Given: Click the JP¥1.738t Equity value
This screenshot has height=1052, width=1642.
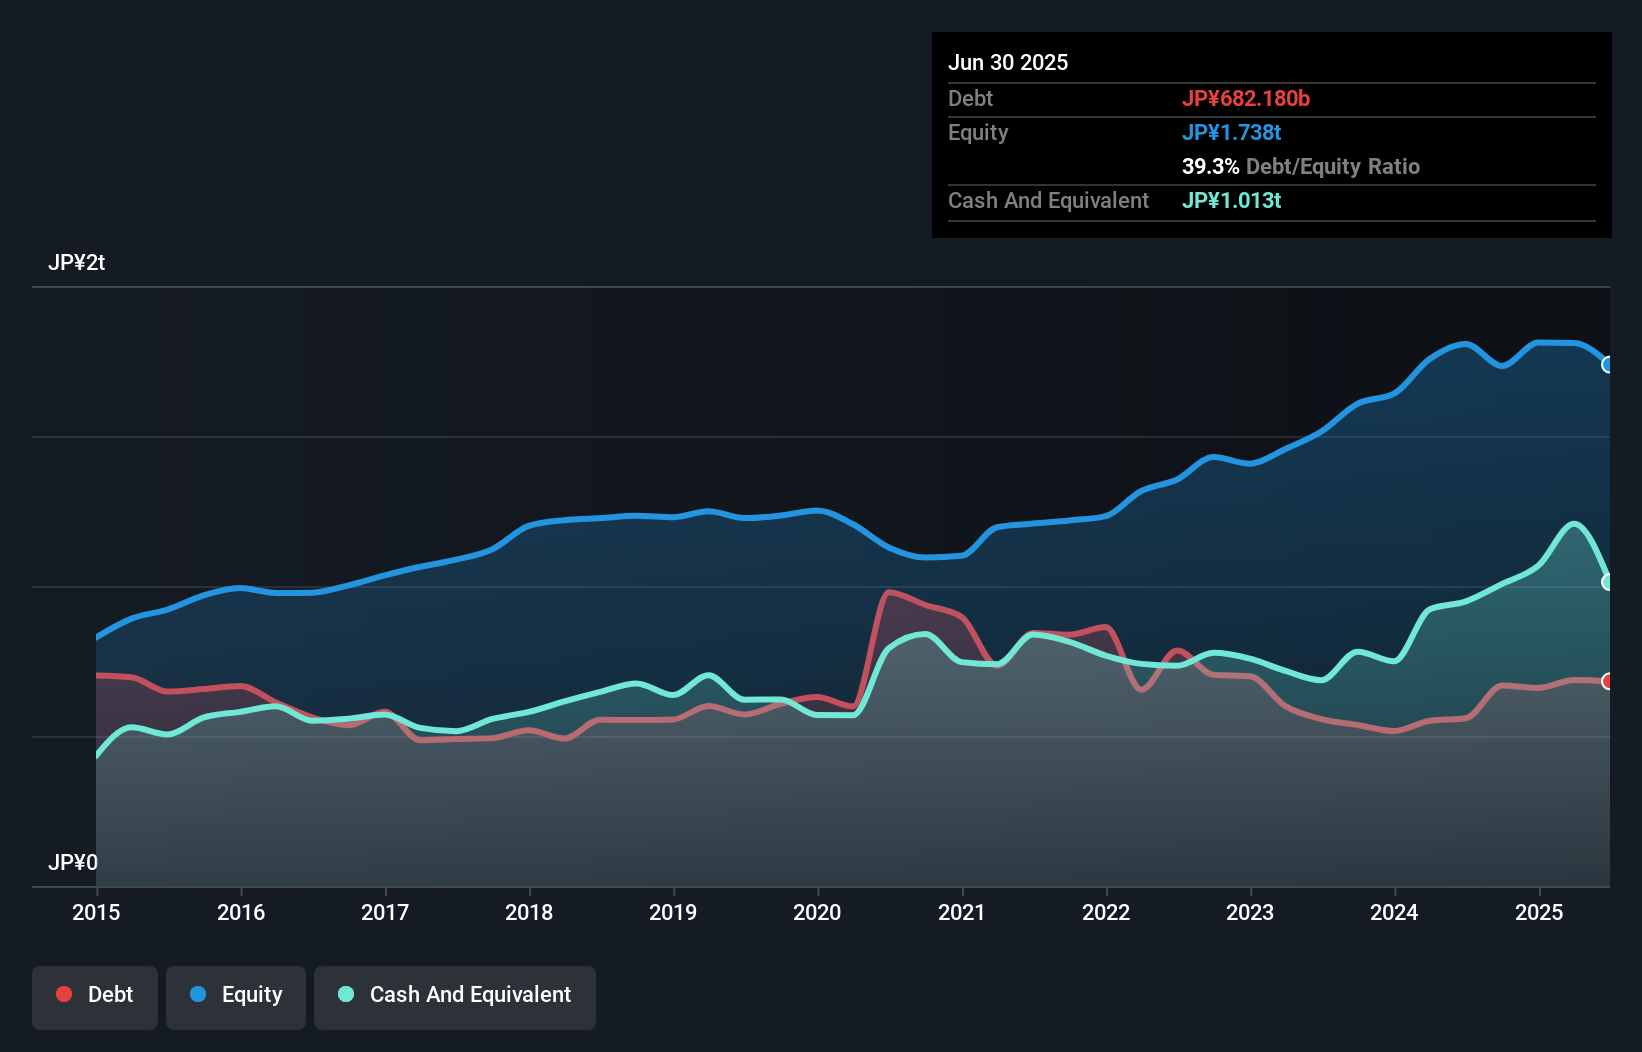Looking at the screenshot, I should click(1231, 132).
